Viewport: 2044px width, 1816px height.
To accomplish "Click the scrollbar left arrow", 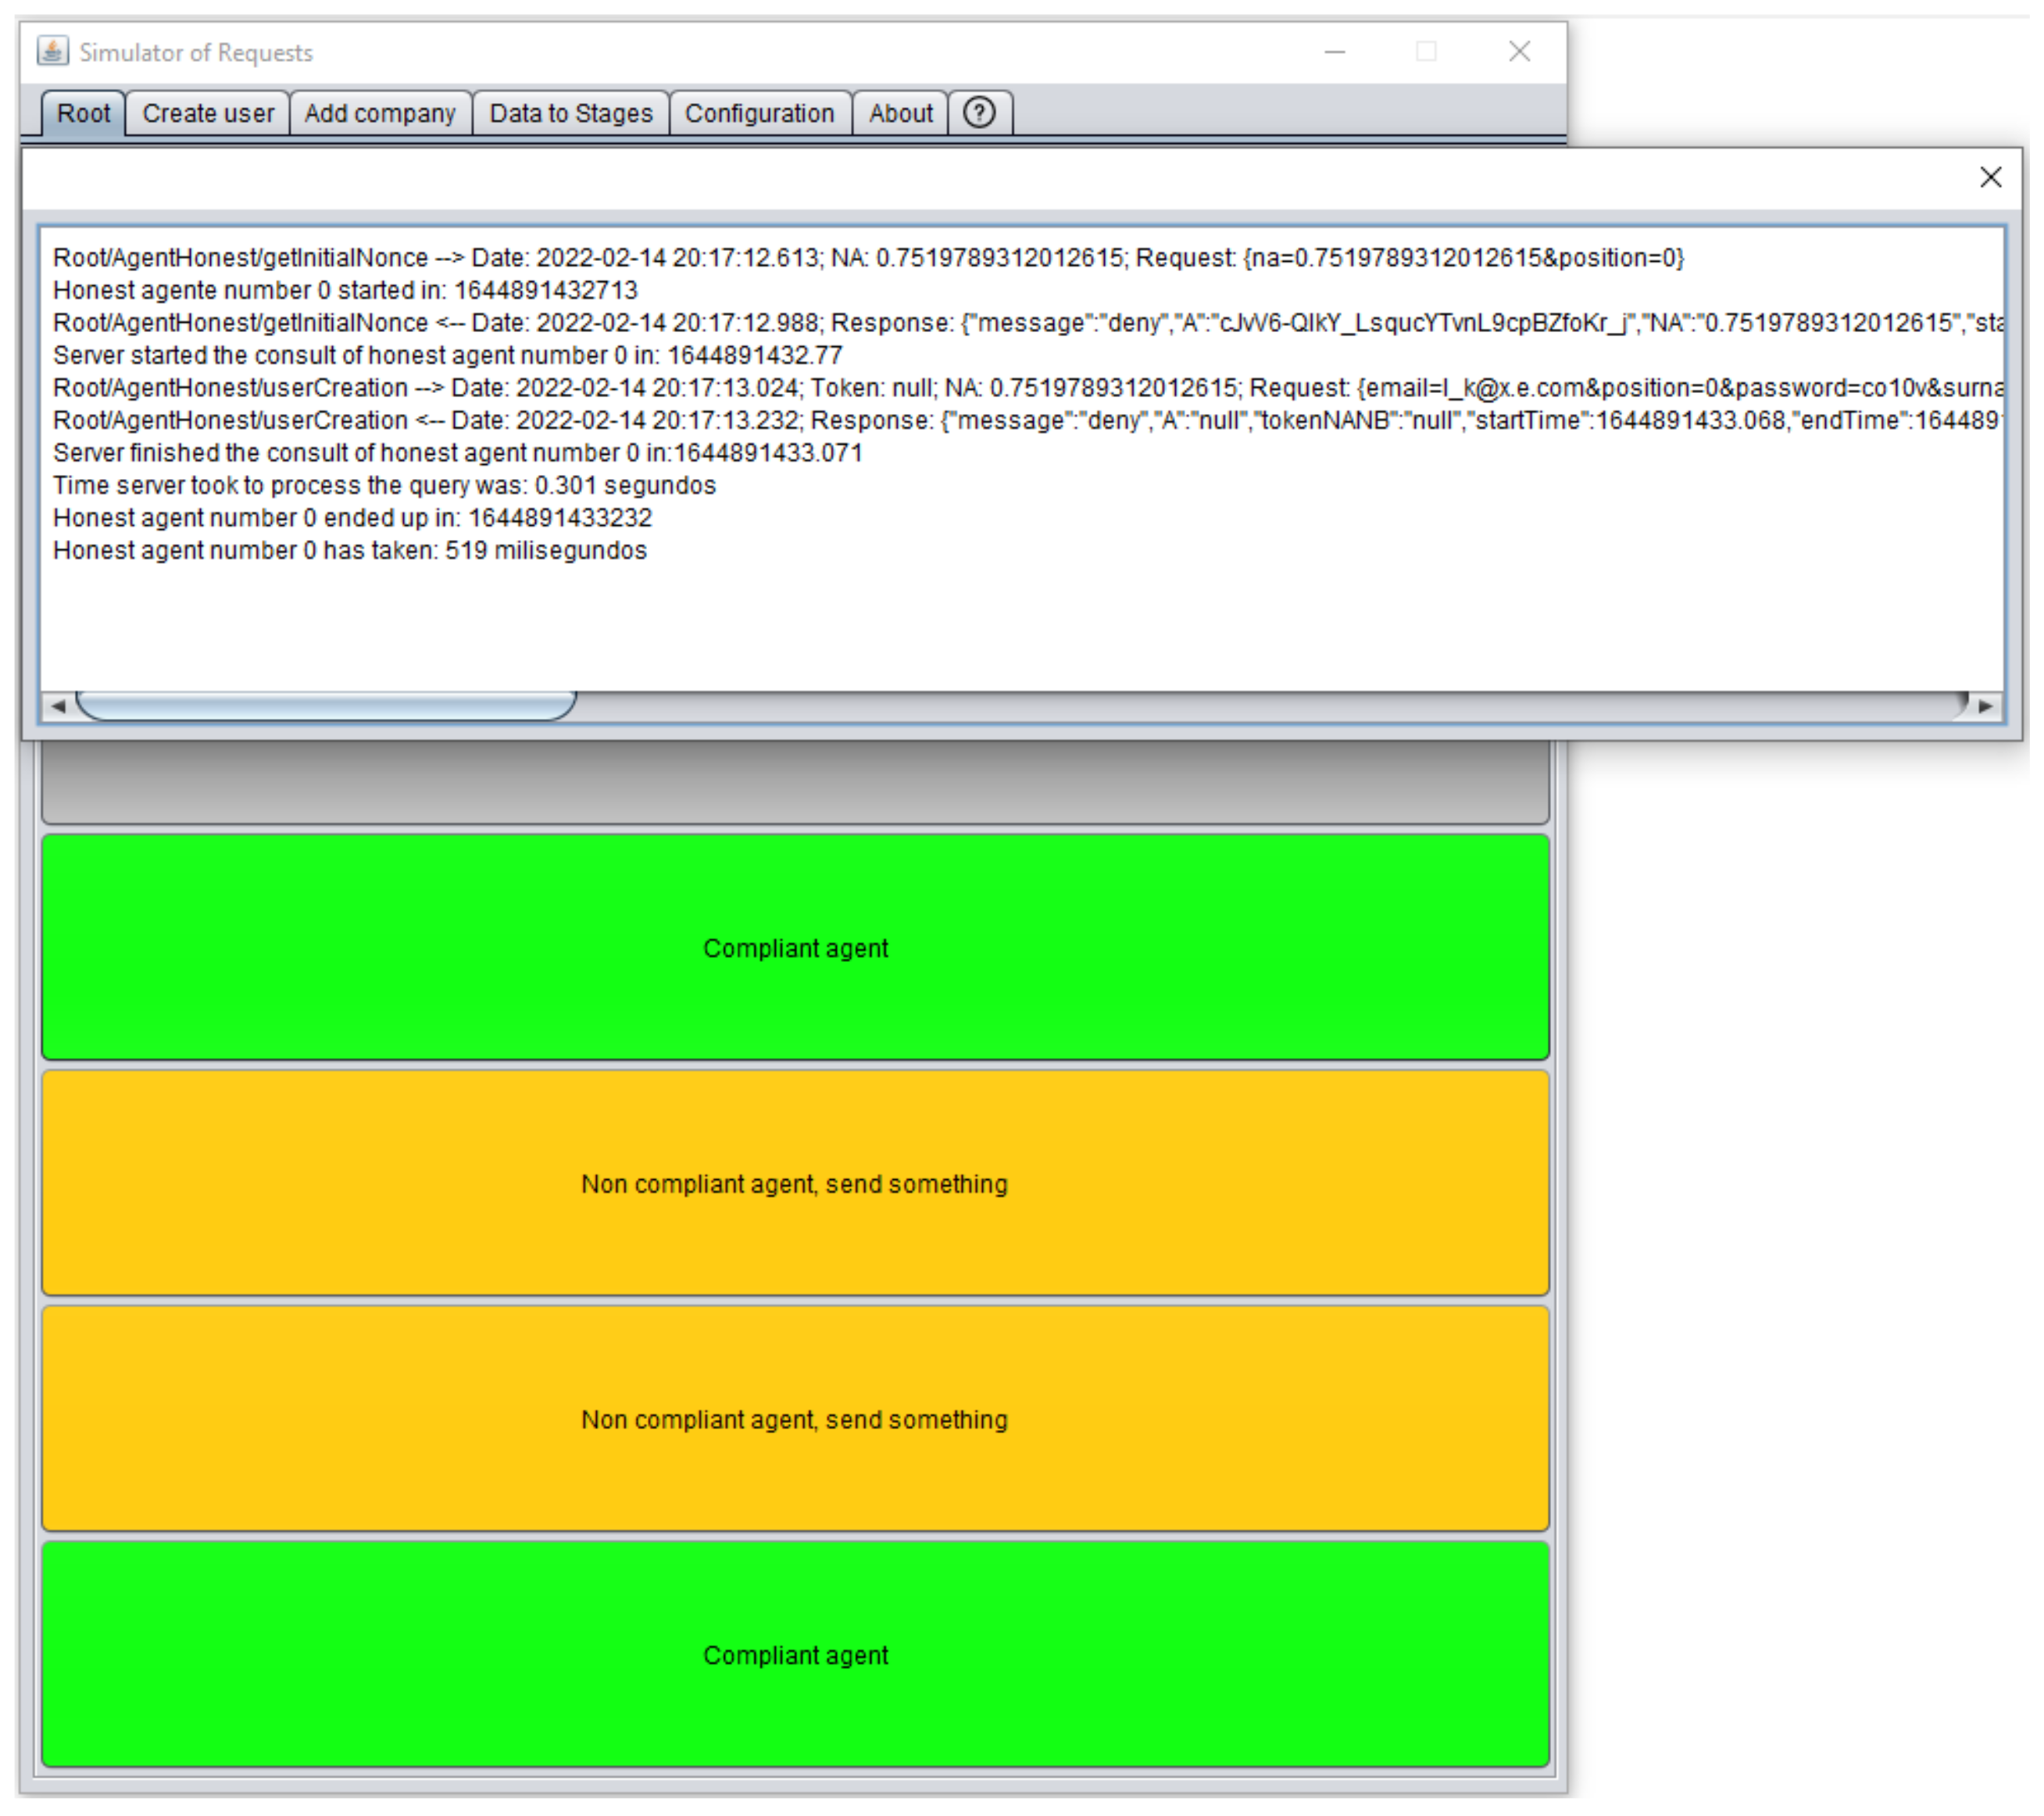I will (x=58, y=706).
